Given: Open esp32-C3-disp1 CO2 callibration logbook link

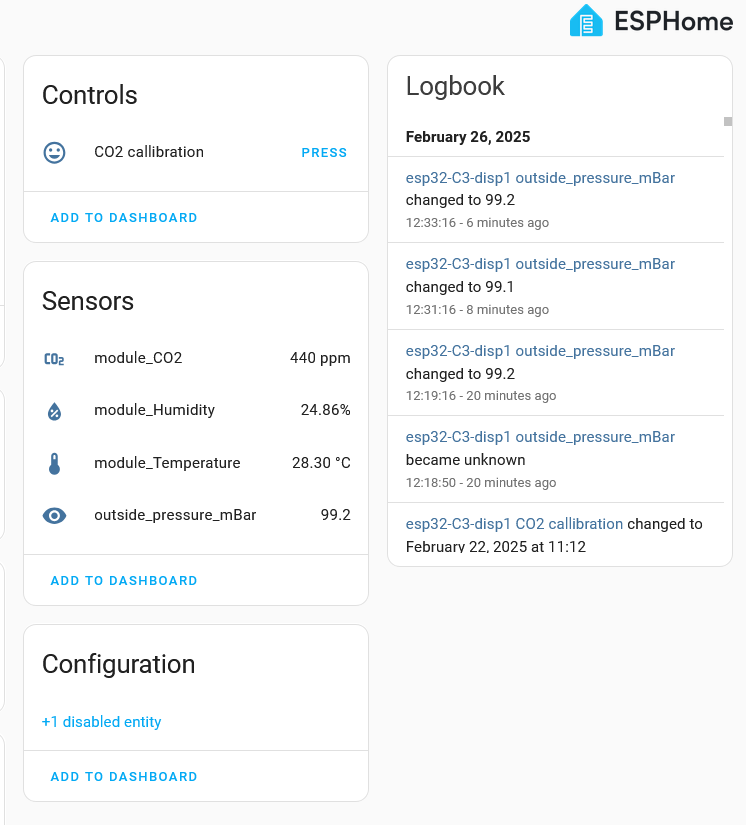Looking at the screenshot, I should pos(514,524).
